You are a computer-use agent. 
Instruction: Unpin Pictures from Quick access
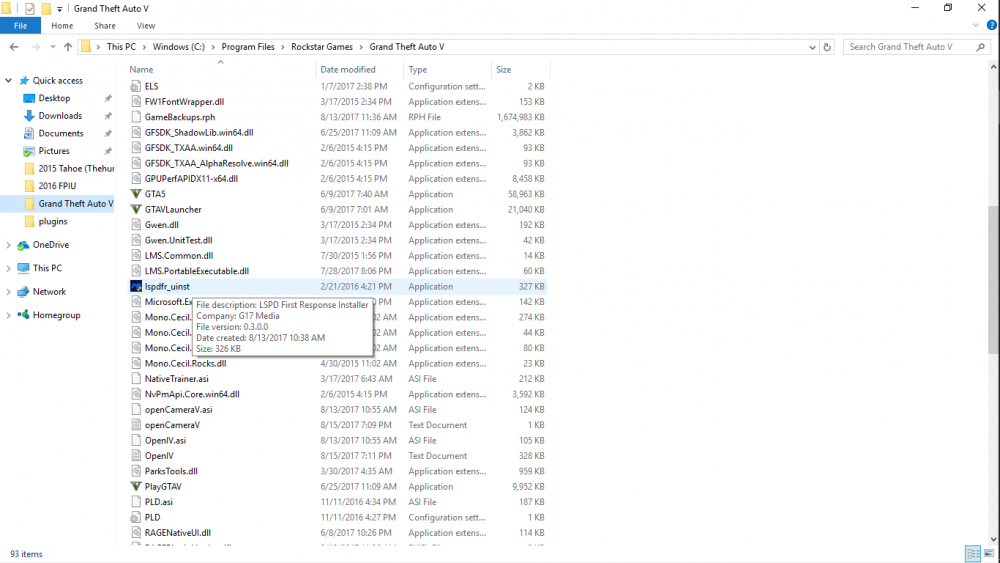pyautogui.click(x=108, y=151)
